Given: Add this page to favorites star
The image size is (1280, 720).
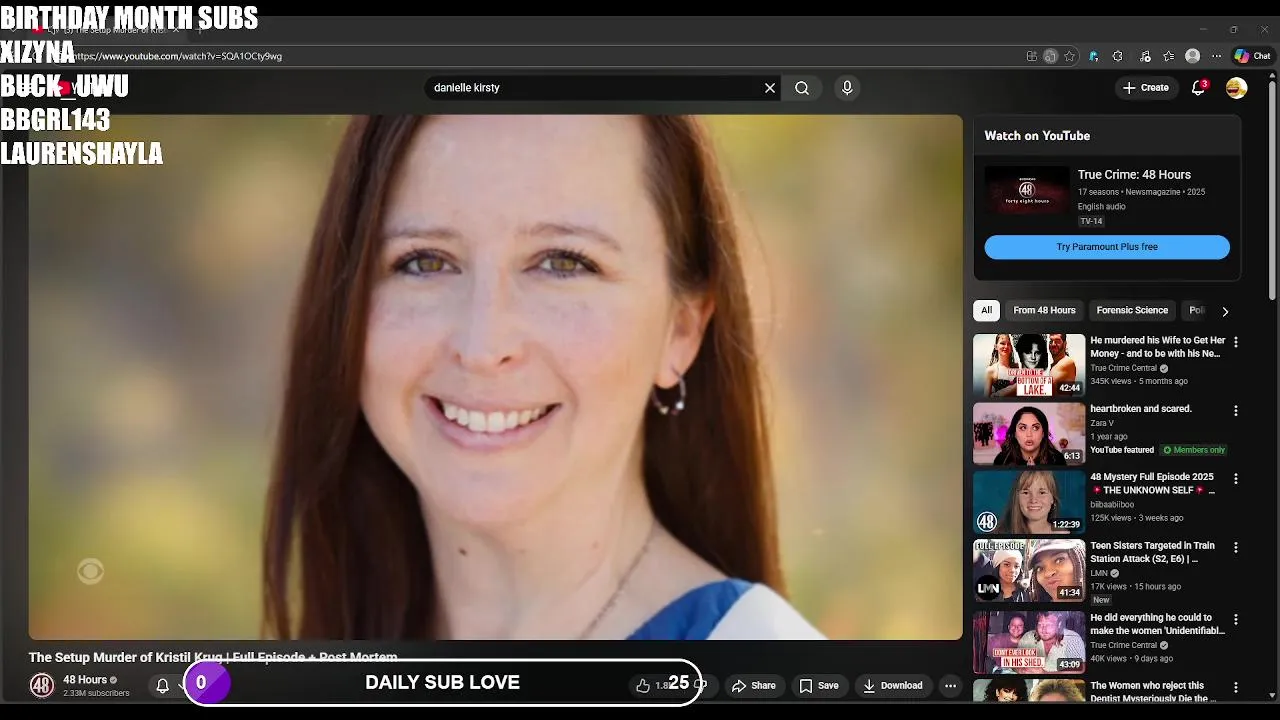Looking at the screenshot, I should coord(1069,56).
